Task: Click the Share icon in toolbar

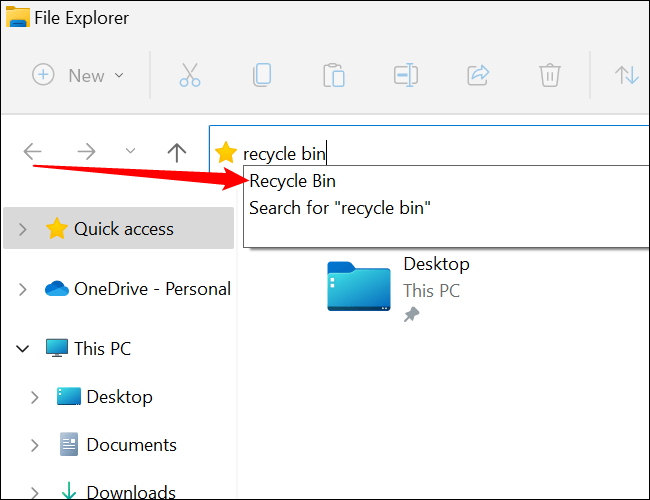Action: tap(477, 75)
